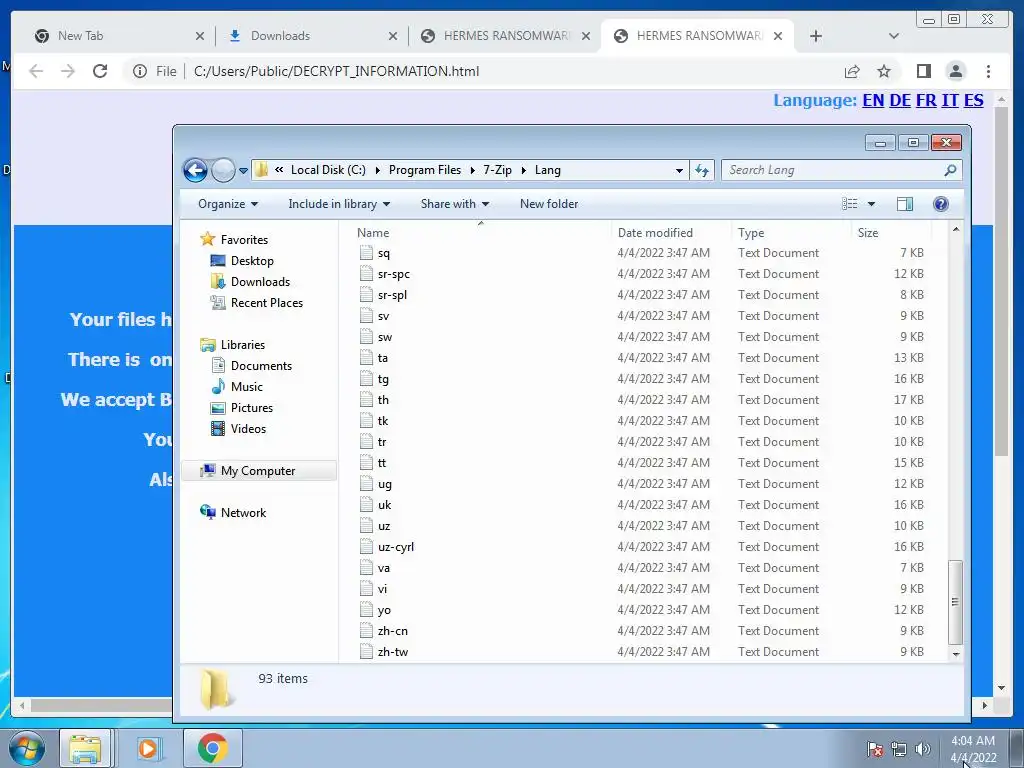Select My Computer in the navigation pane
Viewport: 1024px width, 768px height.
(x=258, y=471)
